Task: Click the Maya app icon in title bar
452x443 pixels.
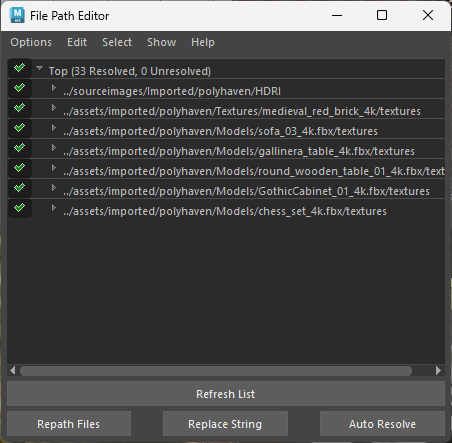Action: (x=17, y=15)
